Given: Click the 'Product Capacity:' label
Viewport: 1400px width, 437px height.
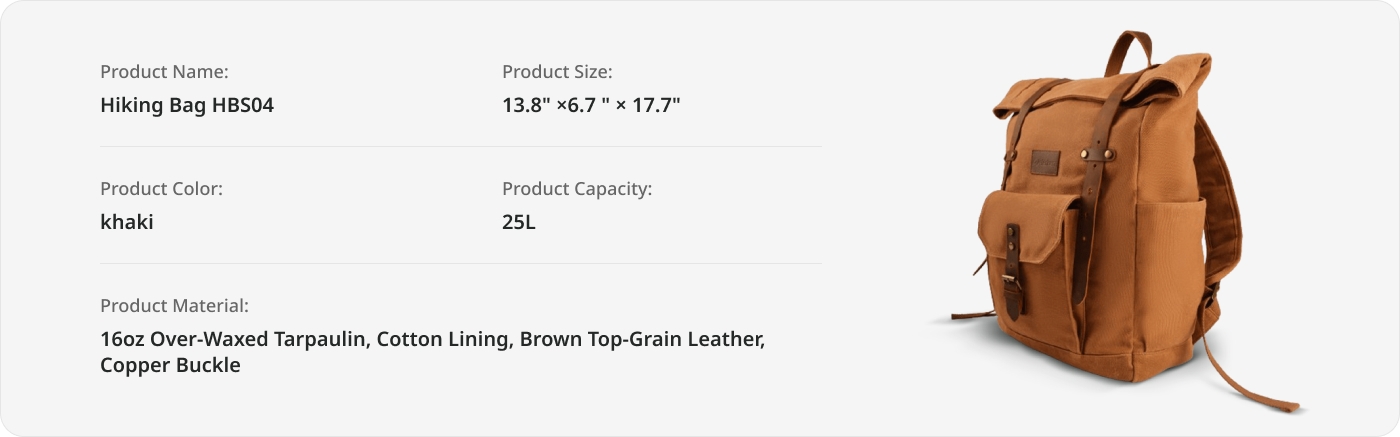Looking at the screenshot, I should [577, 188].
